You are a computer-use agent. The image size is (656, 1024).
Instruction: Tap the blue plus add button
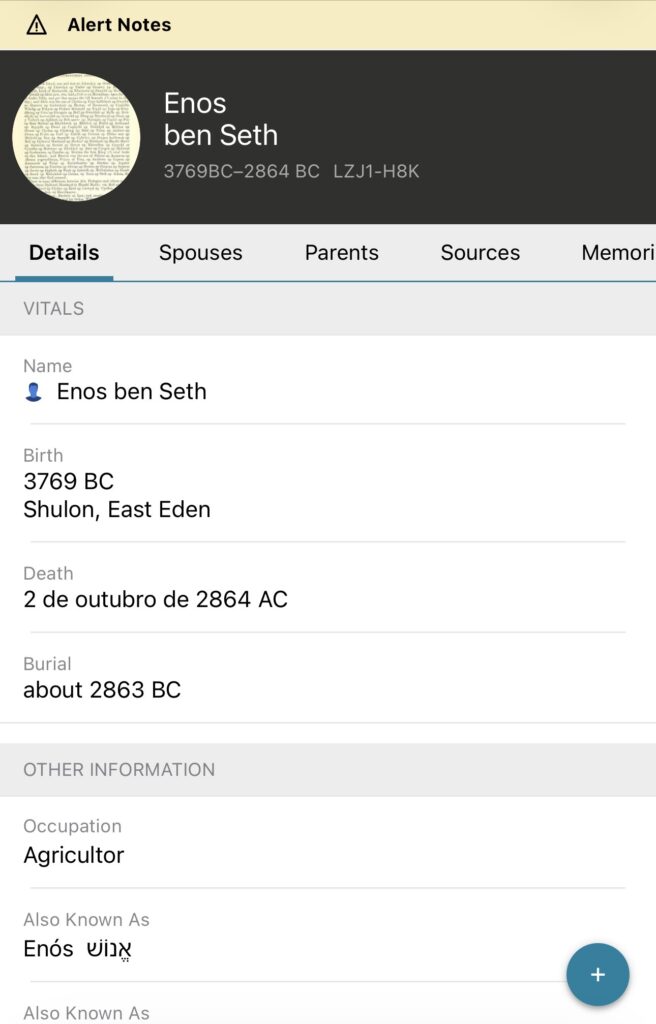pyautogui.click(x=597, y=974)
